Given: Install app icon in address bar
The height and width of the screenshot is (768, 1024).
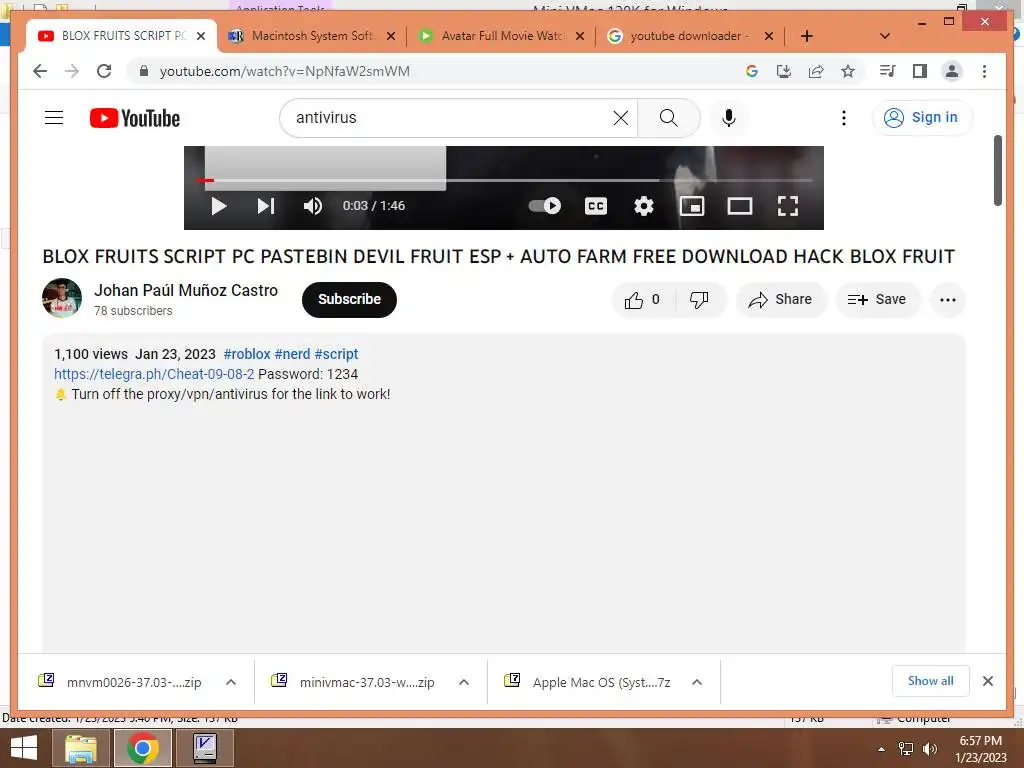Looking at the screenshot, I should [x=784, y=71].
